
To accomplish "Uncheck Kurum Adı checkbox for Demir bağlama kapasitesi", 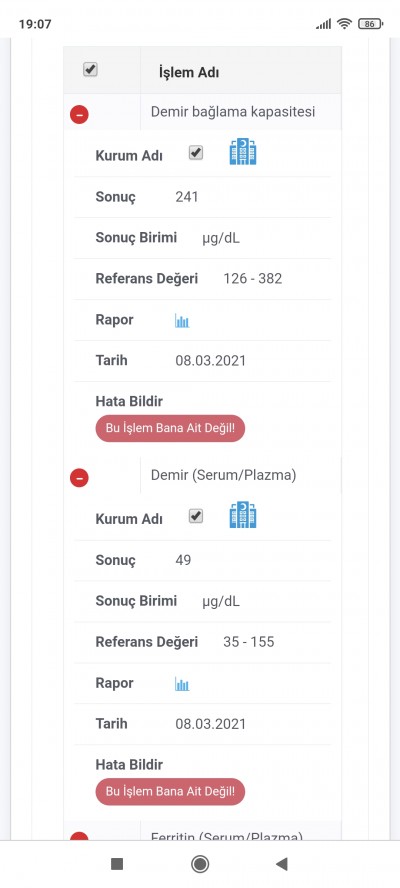I will point(195,153).
